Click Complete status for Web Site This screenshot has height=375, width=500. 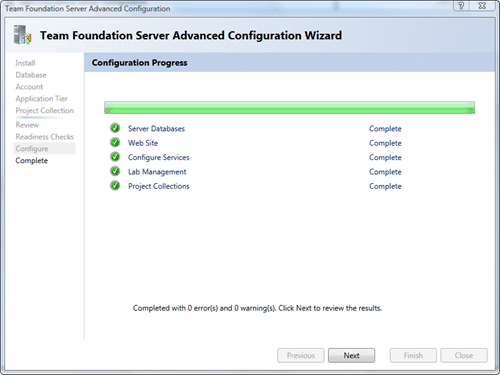385,143
